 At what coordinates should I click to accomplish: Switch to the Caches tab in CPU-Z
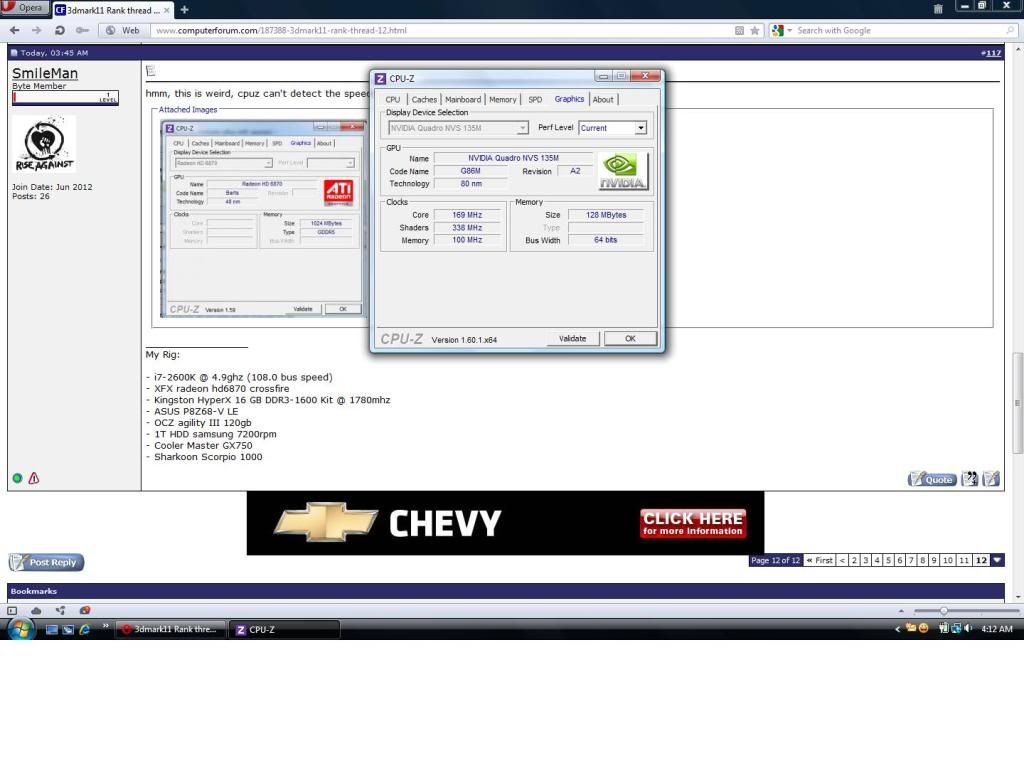pyautogui.click(x=424, y=99)
